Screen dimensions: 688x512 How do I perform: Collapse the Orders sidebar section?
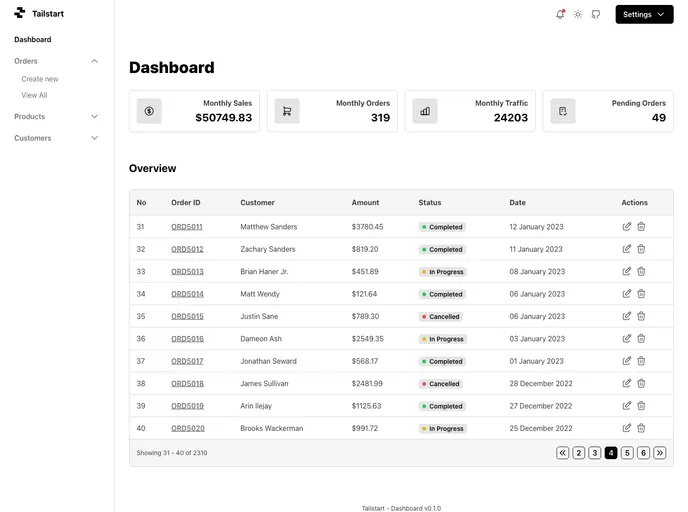coord(56,61)
